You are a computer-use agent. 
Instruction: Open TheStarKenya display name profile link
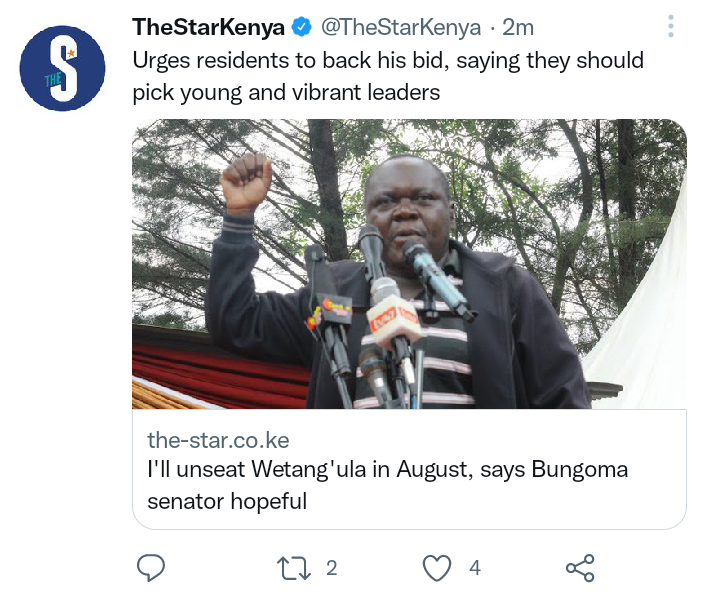coord(208,27)
